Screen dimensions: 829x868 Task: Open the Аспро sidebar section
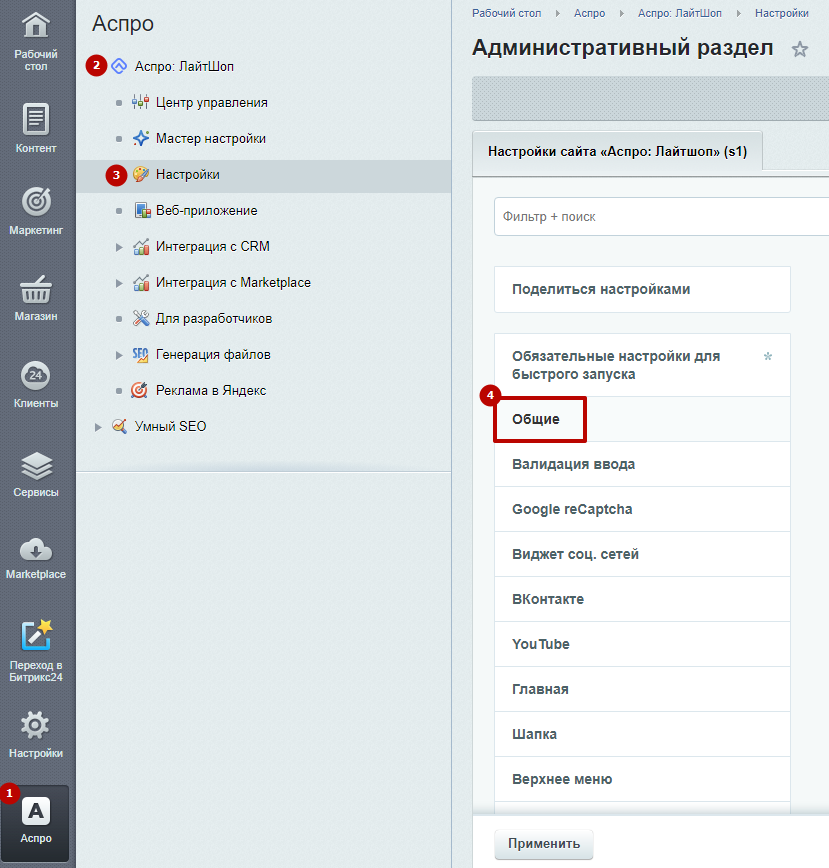click(36, 823)
